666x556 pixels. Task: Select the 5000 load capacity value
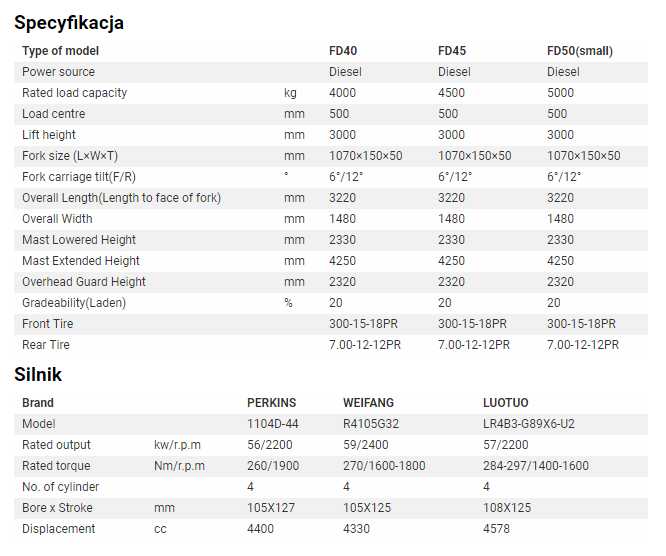pos(560,93)
